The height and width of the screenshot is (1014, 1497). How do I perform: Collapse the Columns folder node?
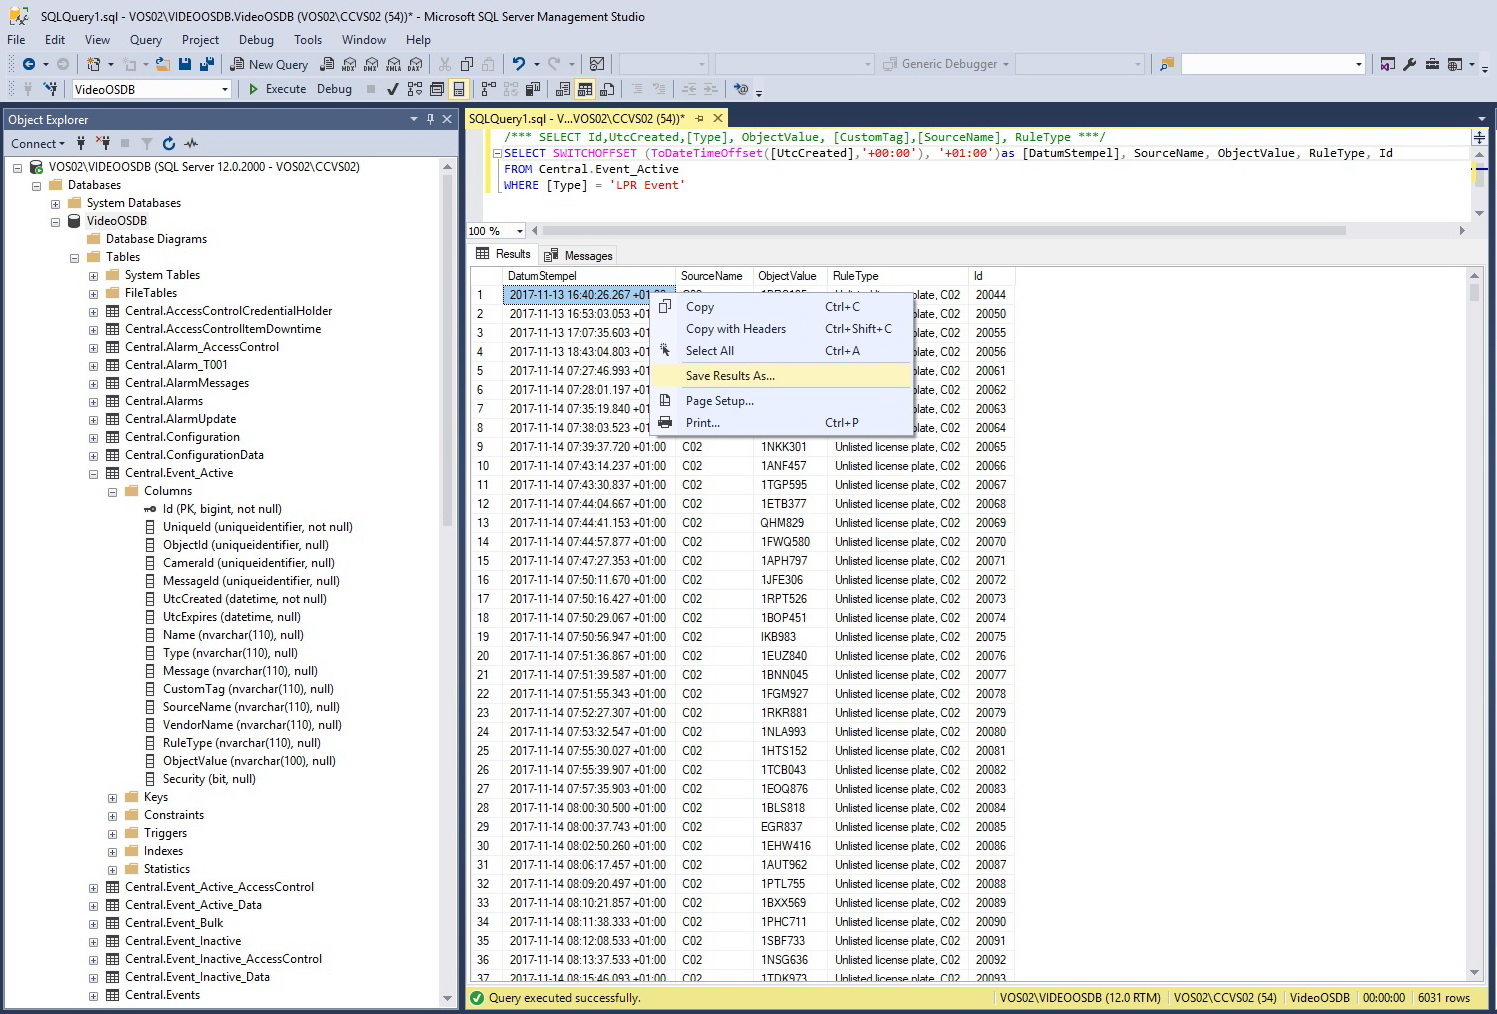point(112,492)
